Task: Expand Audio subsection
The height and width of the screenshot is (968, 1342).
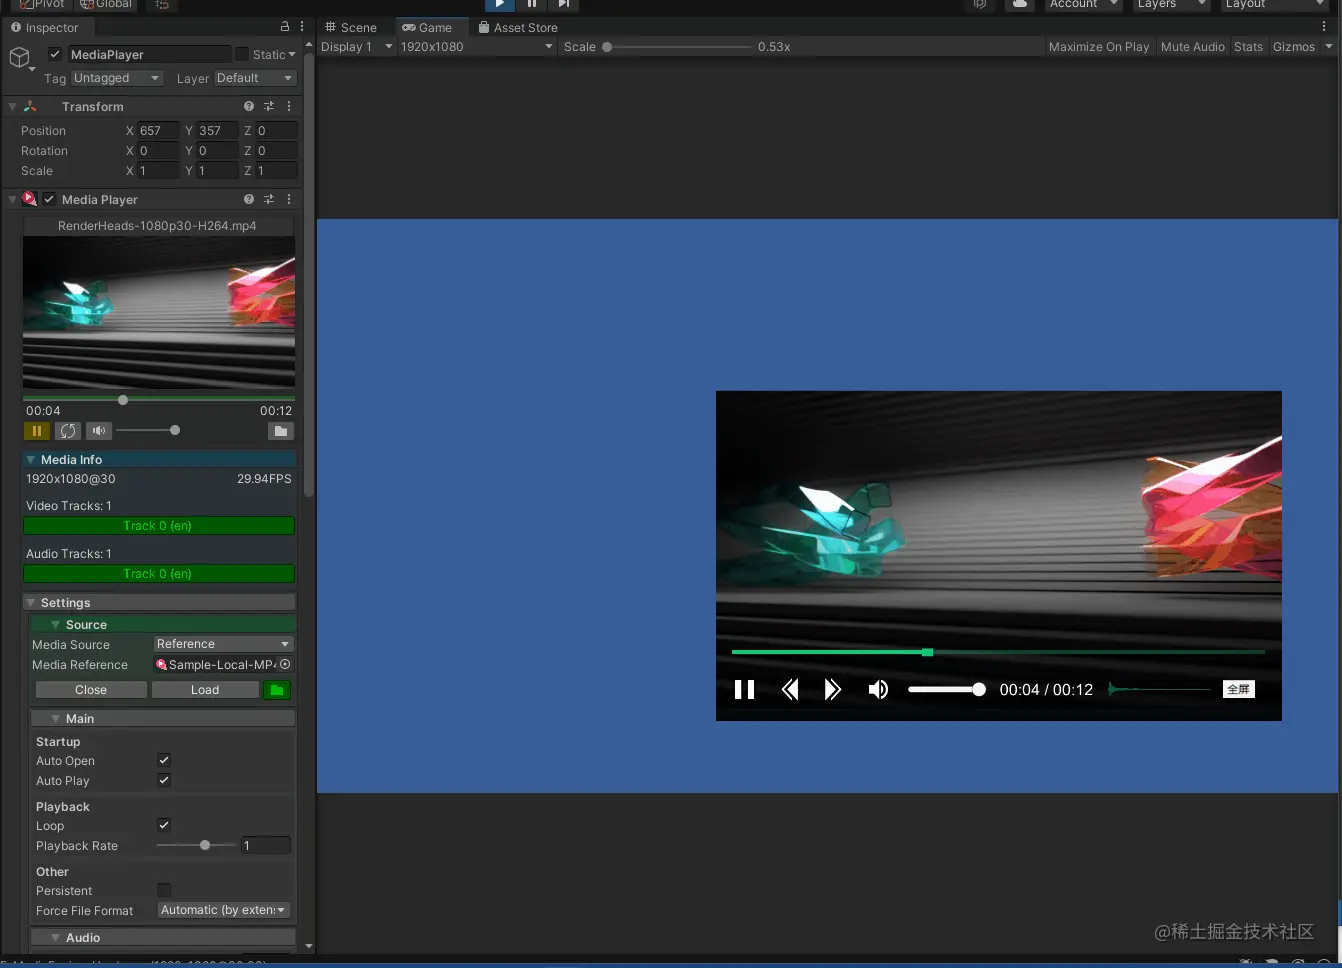Action: tap(56, 938)
